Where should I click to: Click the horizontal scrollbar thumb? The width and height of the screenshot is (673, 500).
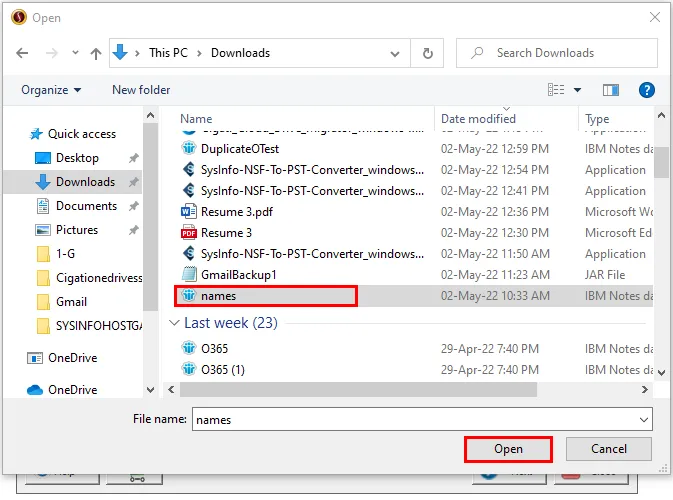[358, 390]
